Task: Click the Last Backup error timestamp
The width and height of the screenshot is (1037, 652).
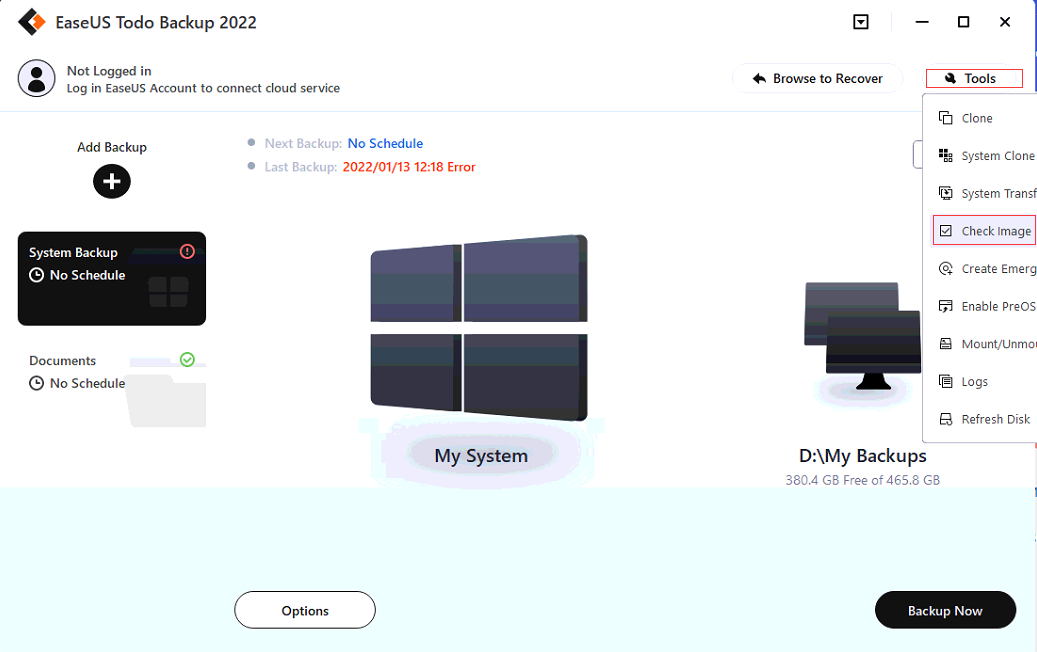Action: tap(409, 167)
